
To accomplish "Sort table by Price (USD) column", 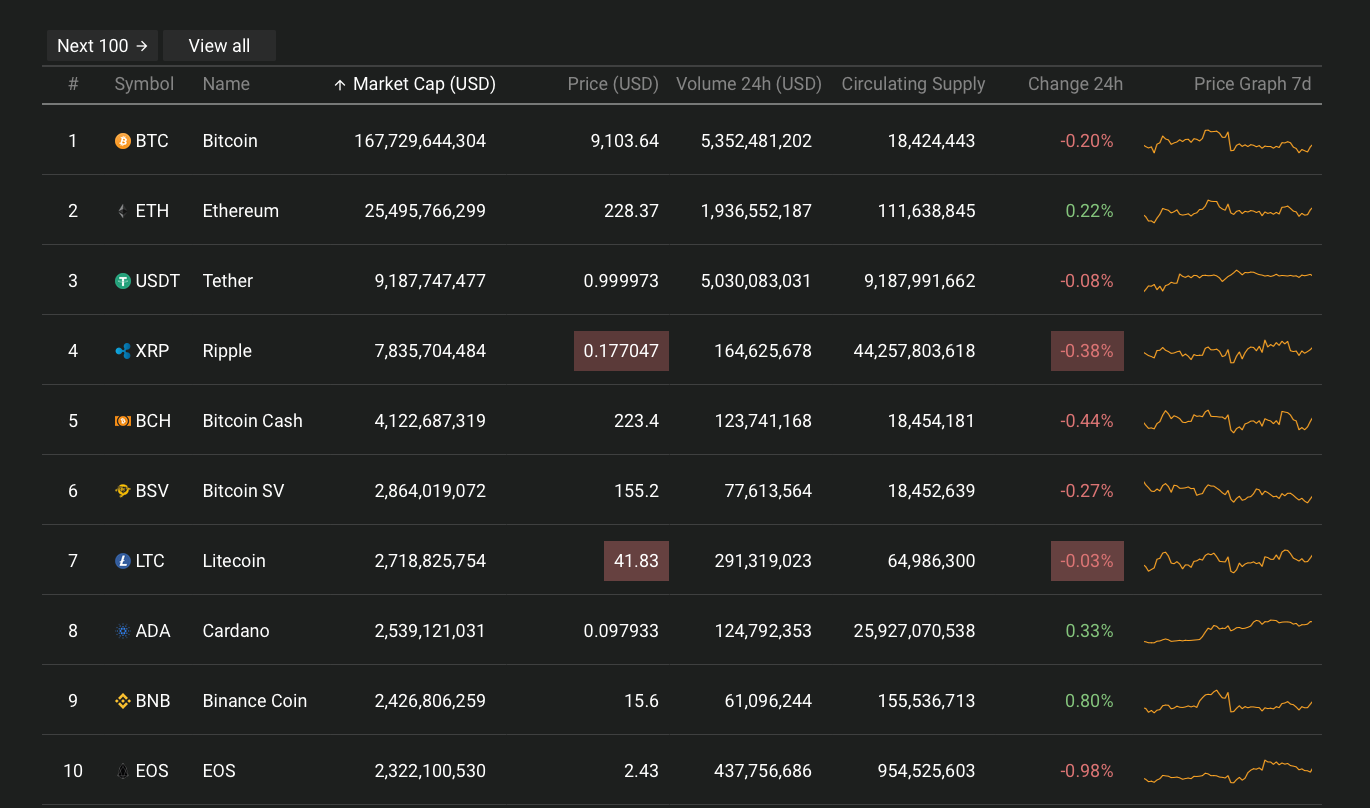I will coord(613,84).
